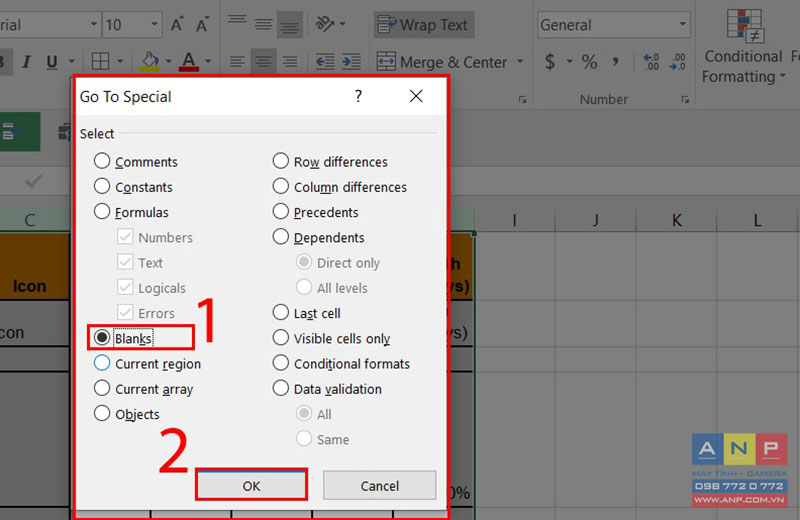Click the Increase Decimal icon
The width and height of the screenshot is (800, 520).
[x=651, y=62]
